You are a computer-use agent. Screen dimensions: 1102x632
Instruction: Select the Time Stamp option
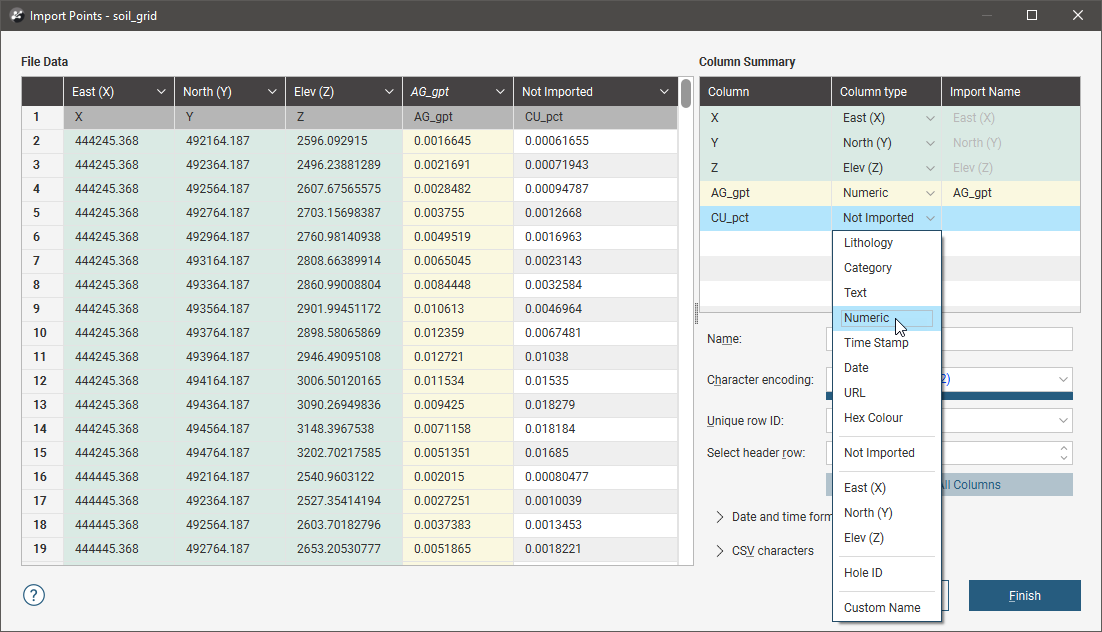click(x=876, y=343)
